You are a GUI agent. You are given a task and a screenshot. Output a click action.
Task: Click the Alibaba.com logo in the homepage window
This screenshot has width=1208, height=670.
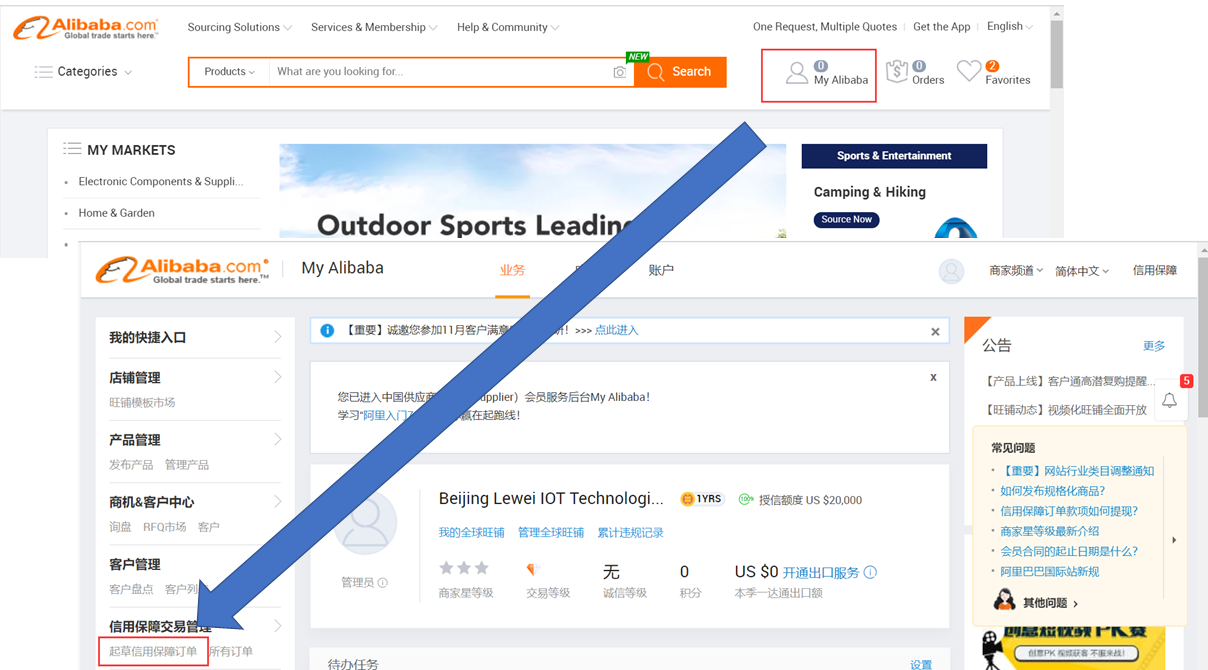86,28
